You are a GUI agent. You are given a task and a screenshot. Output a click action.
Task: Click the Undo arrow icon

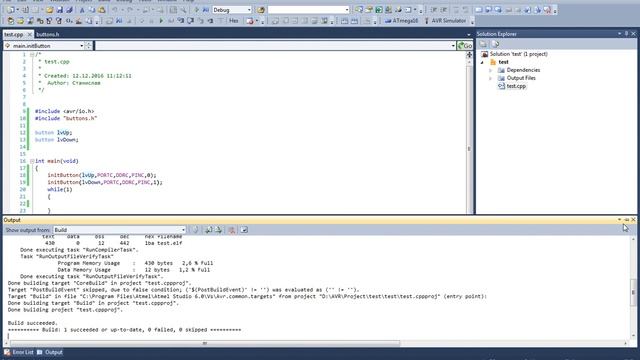click(115, 9)
